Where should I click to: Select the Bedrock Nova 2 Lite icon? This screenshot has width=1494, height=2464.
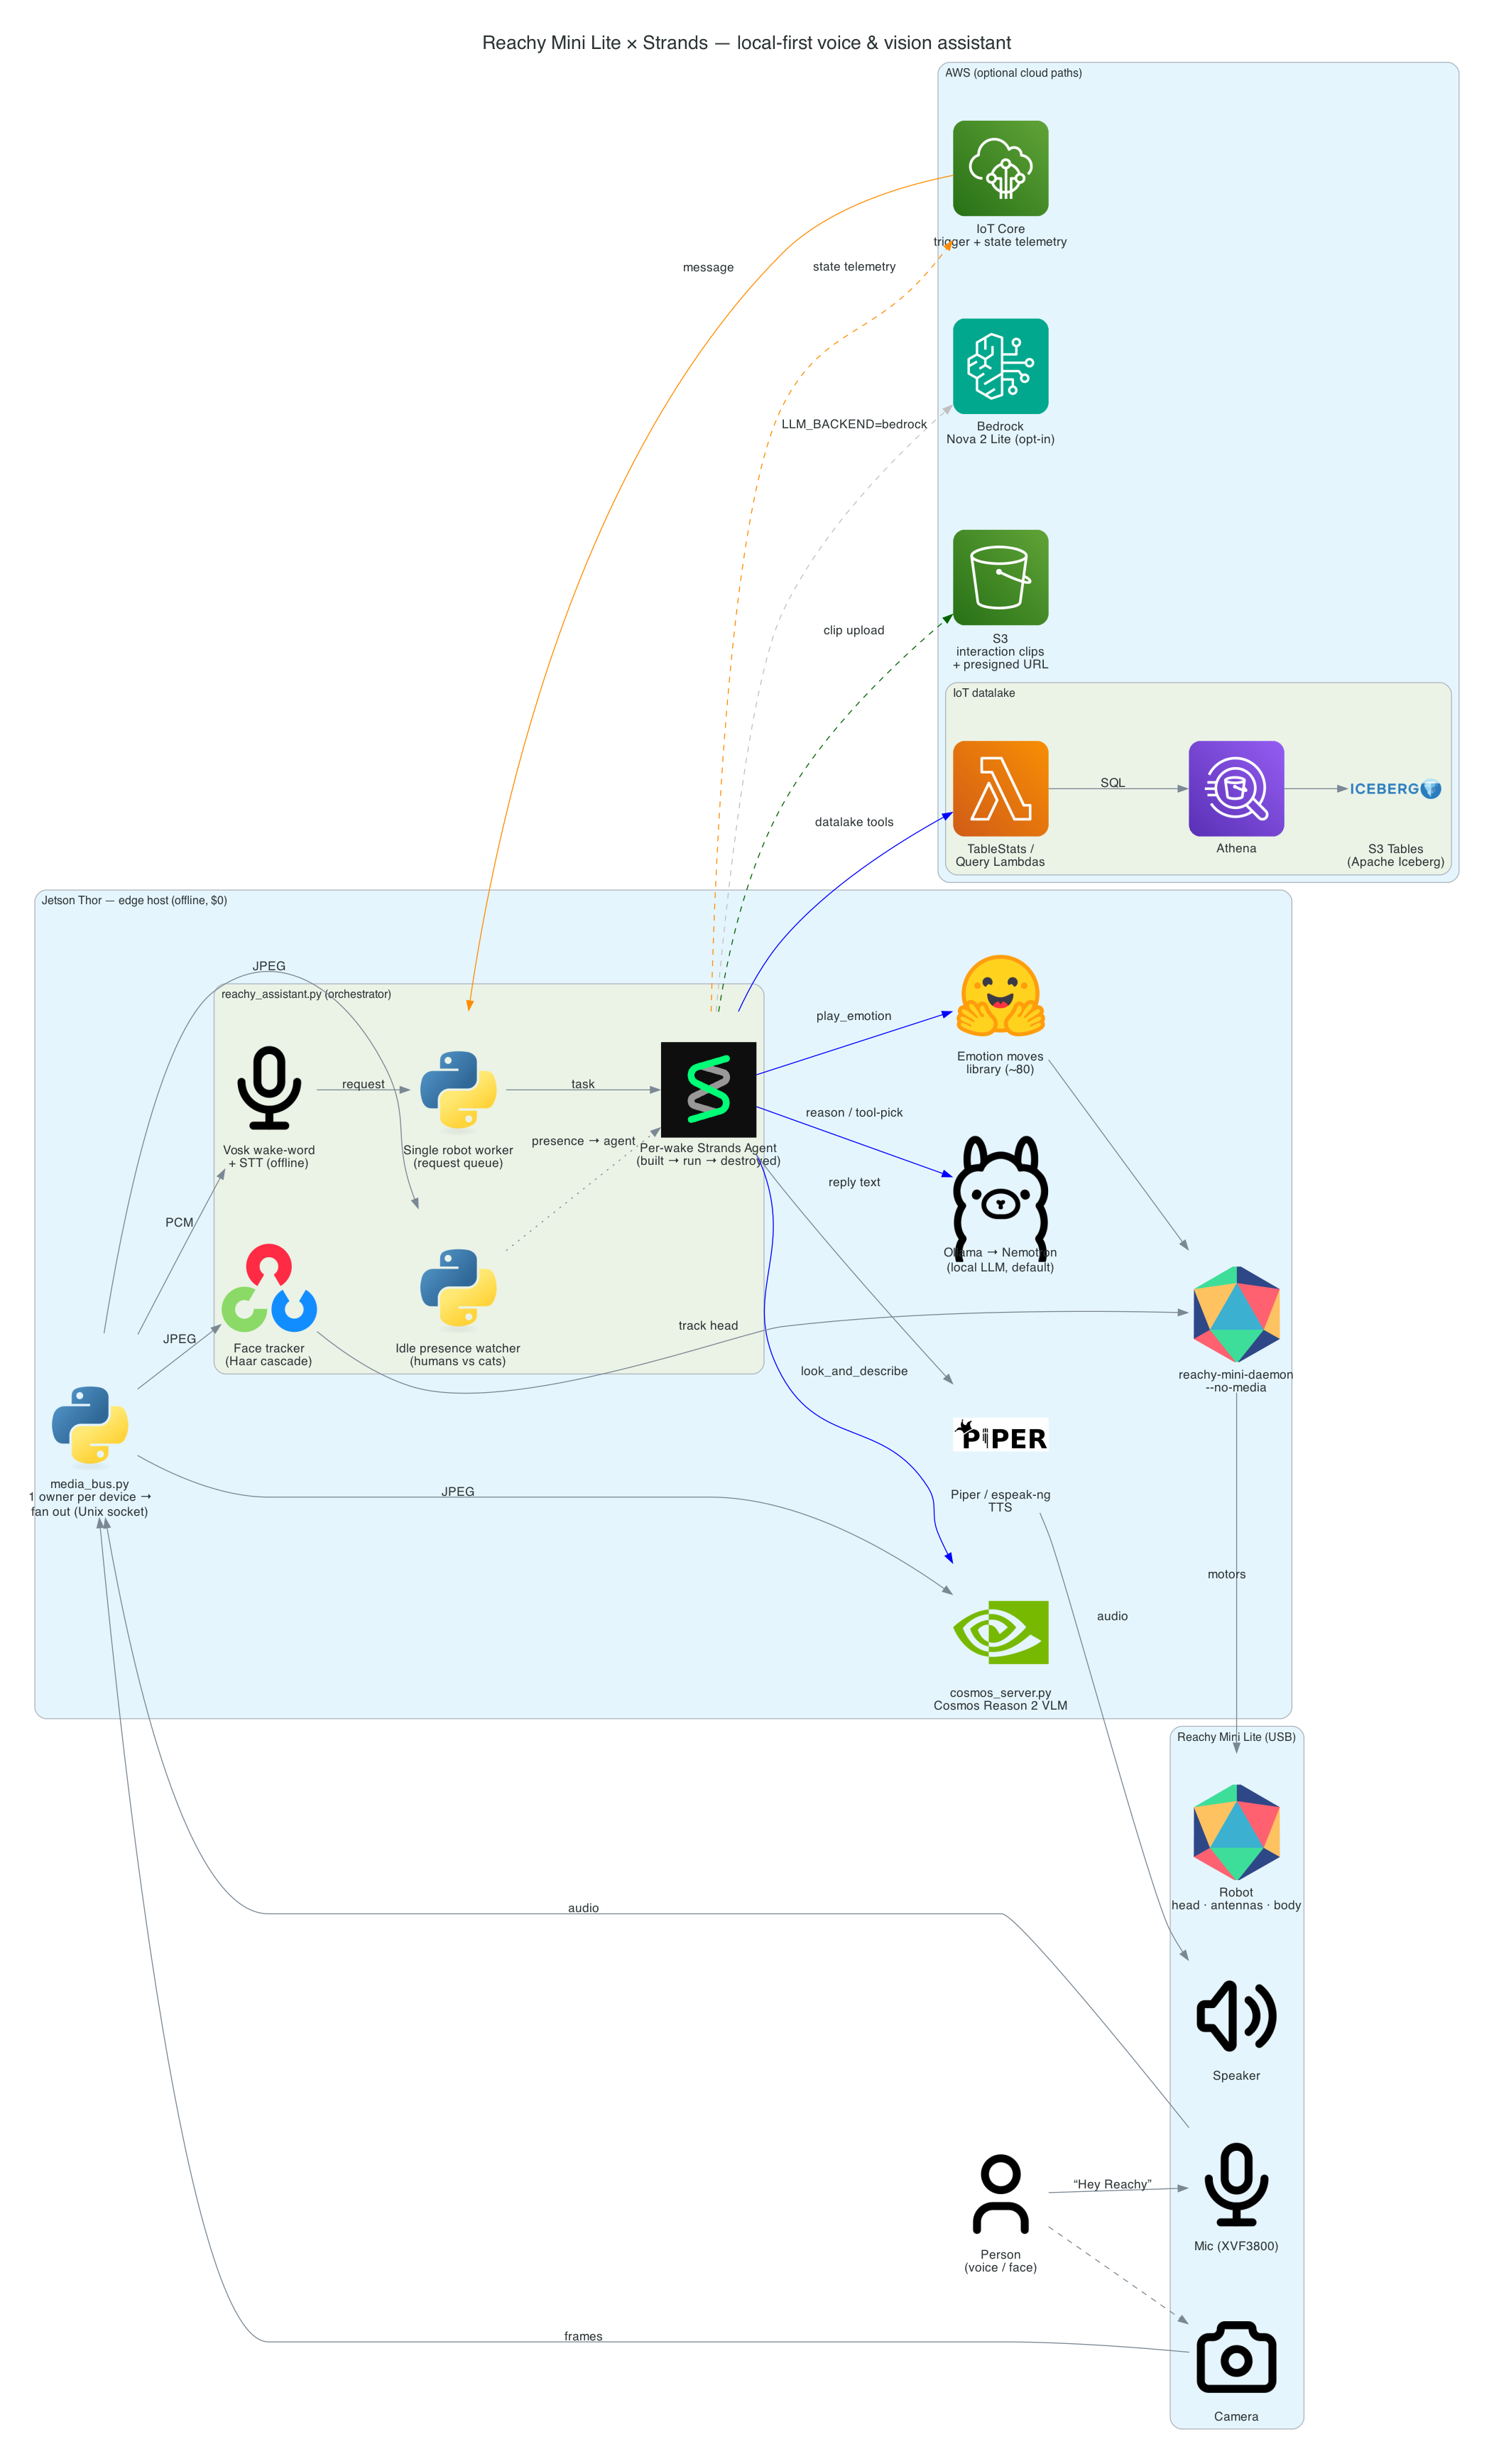(1000, 366)
